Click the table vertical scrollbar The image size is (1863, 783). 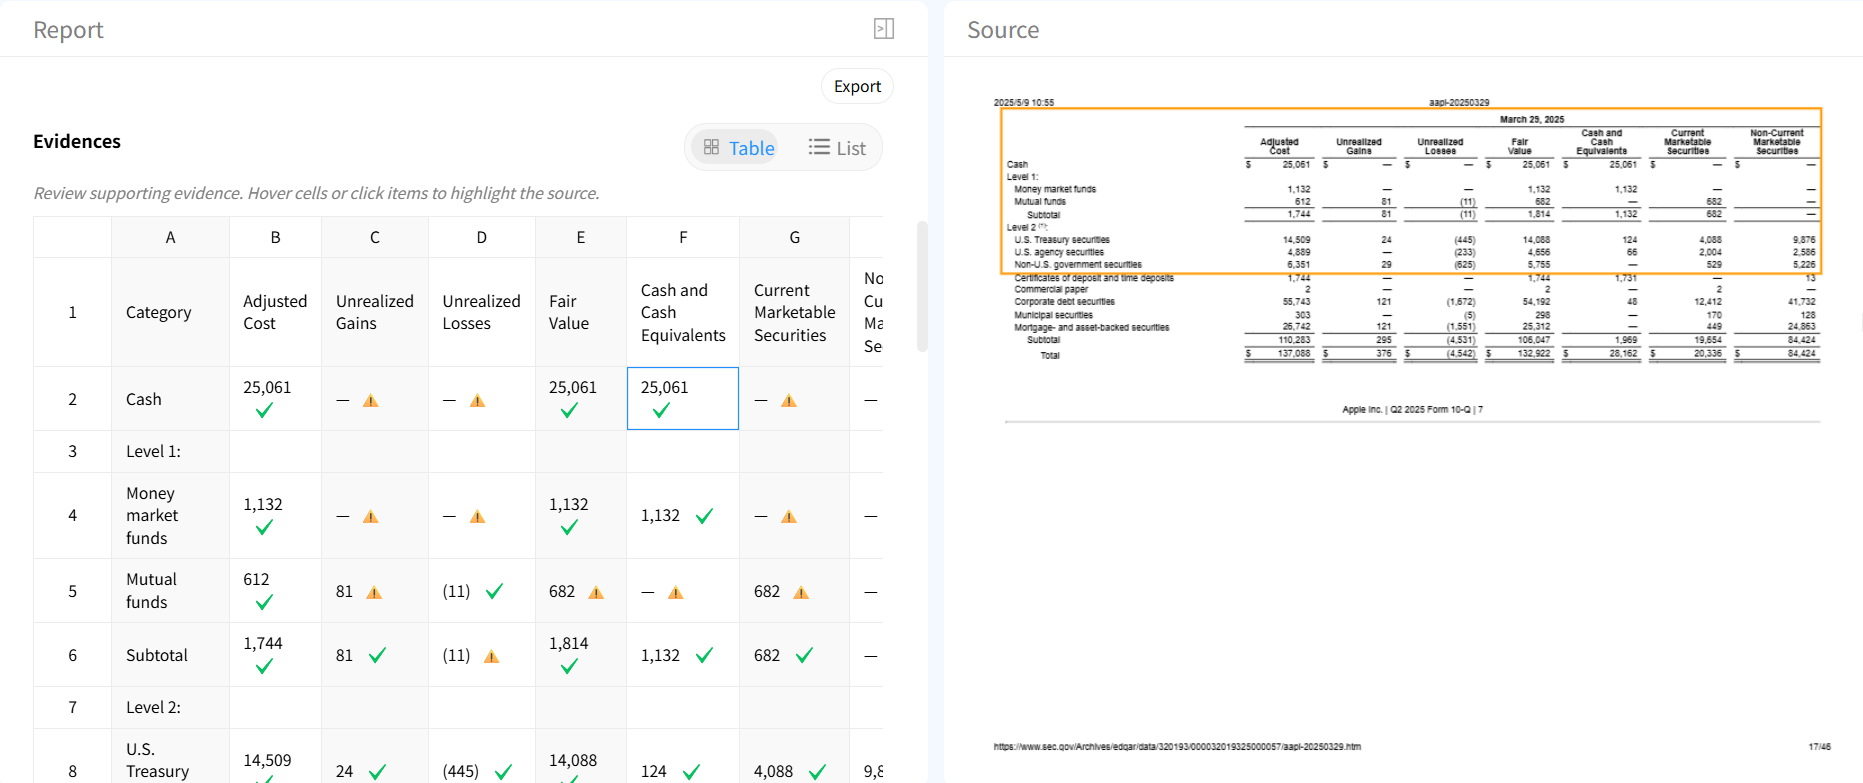[x=922, y=286]
